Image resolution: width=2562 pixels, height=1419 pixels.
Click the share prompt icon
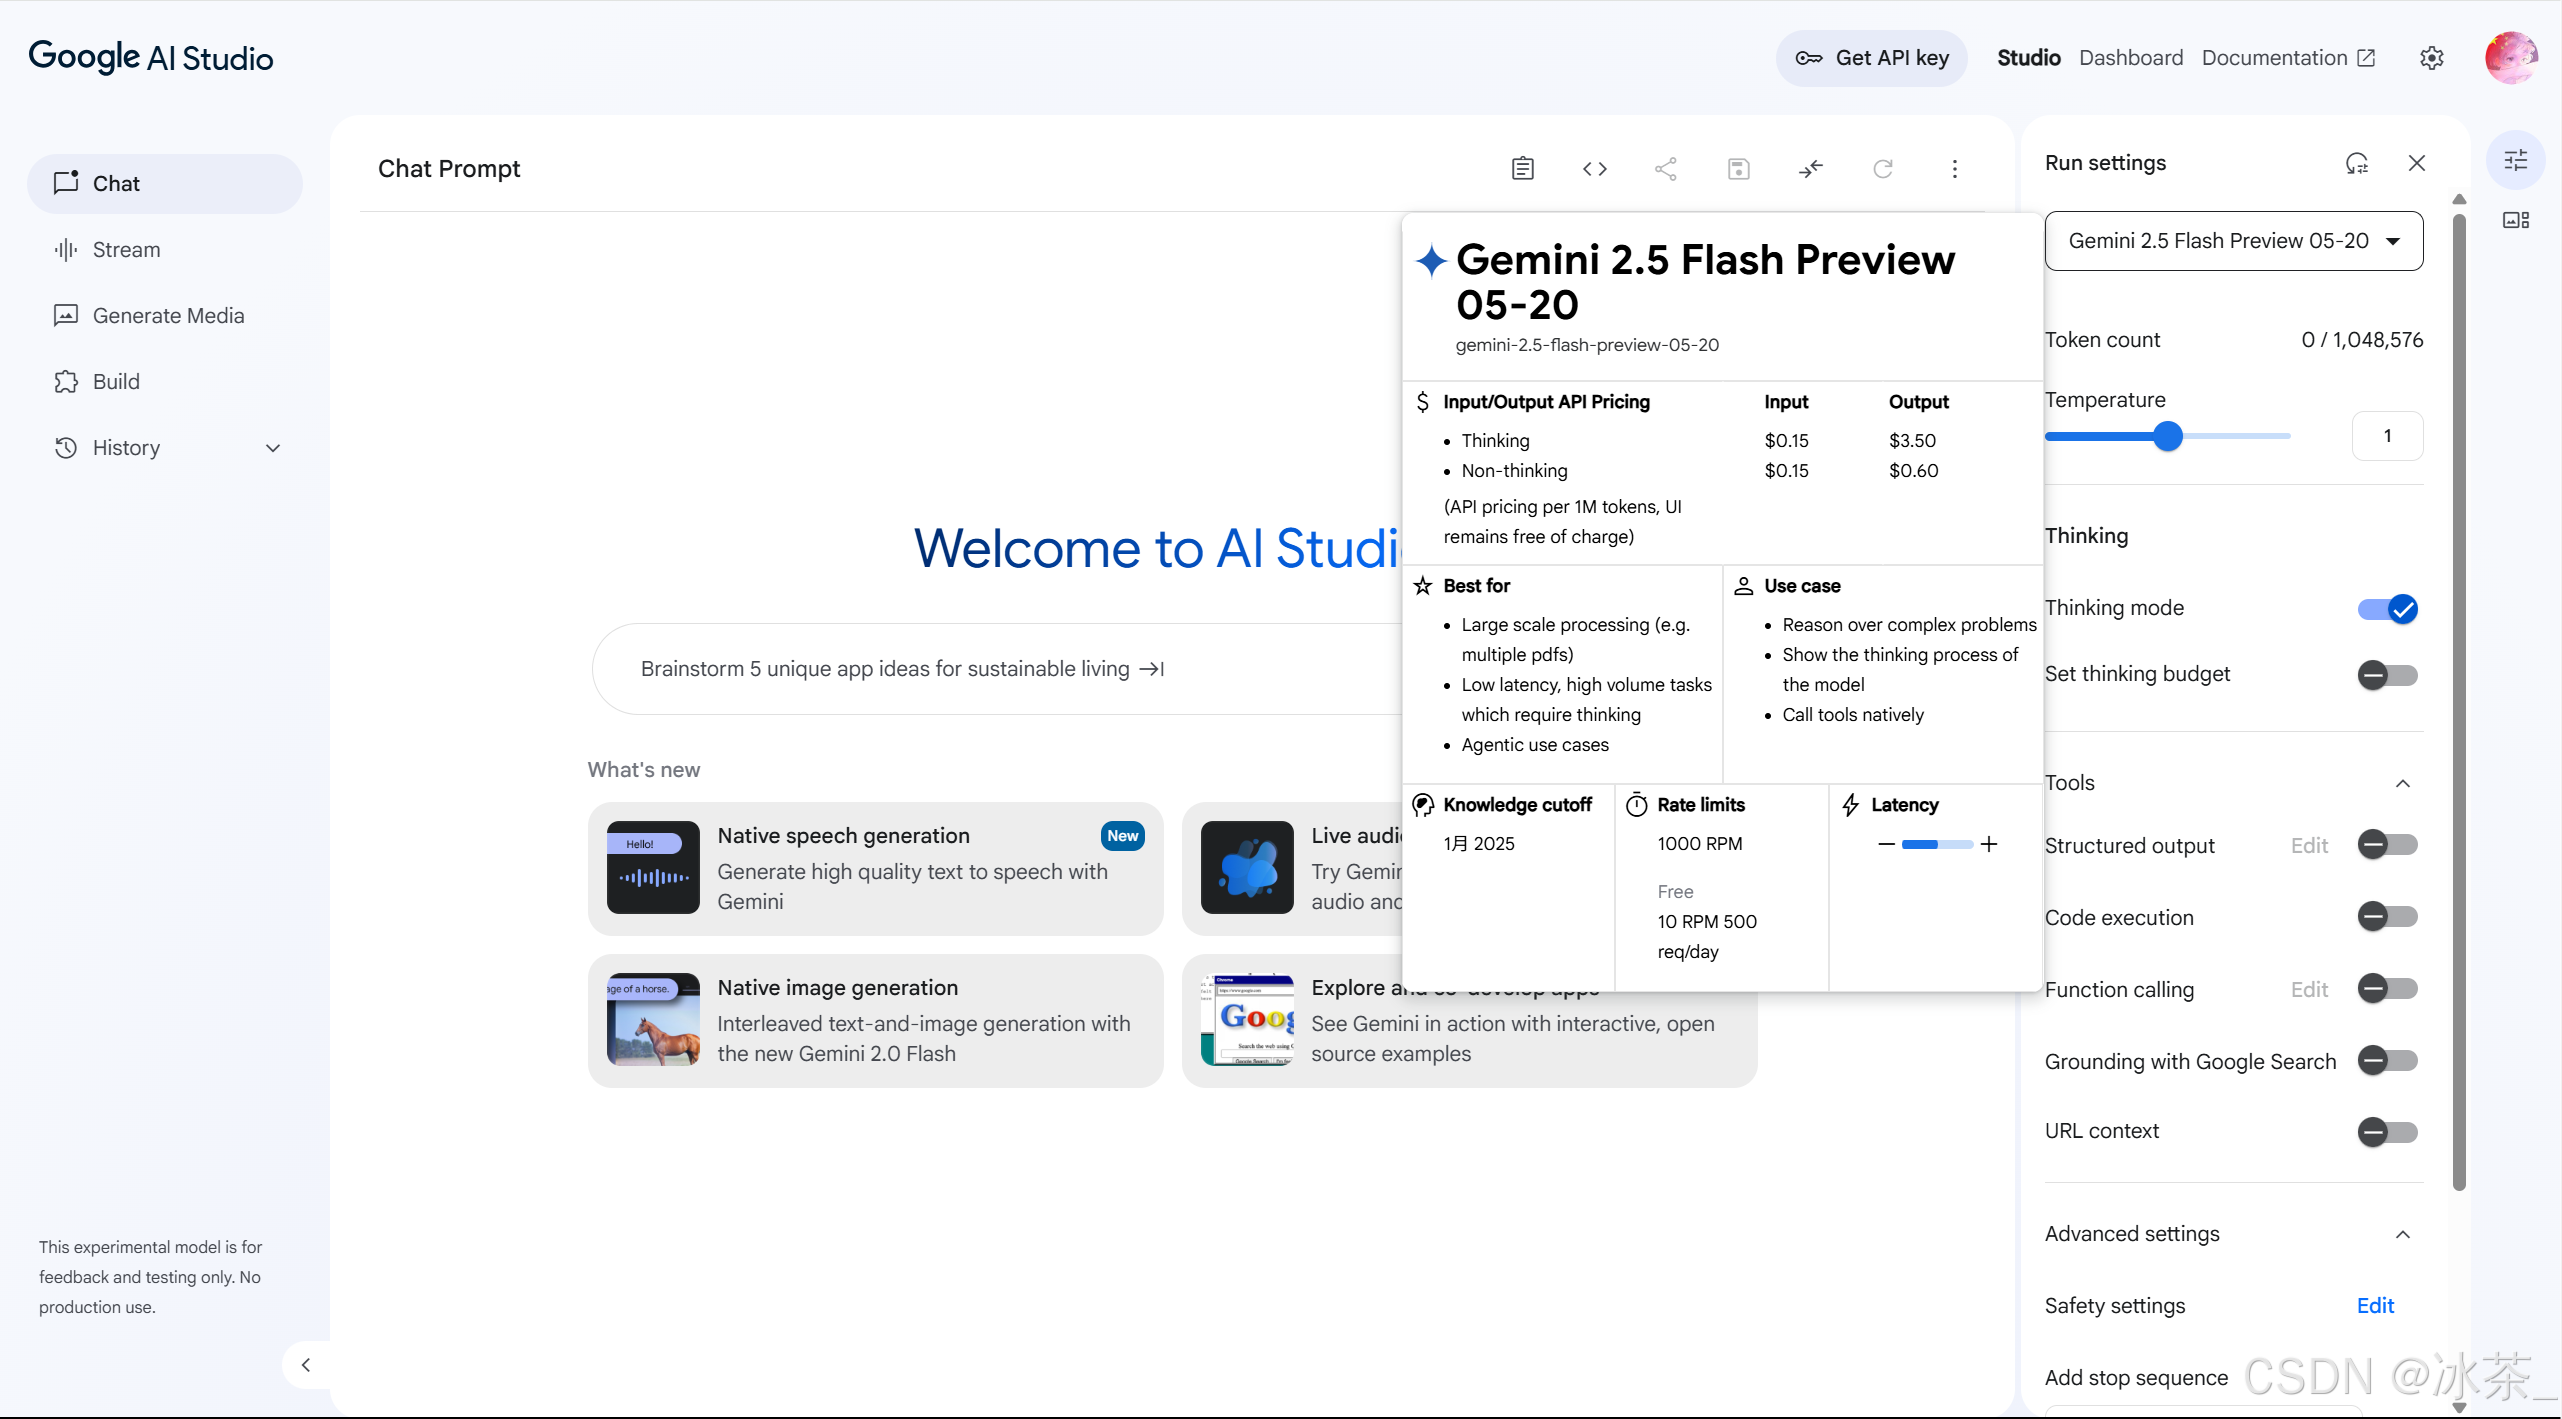tap(1666, 169)
